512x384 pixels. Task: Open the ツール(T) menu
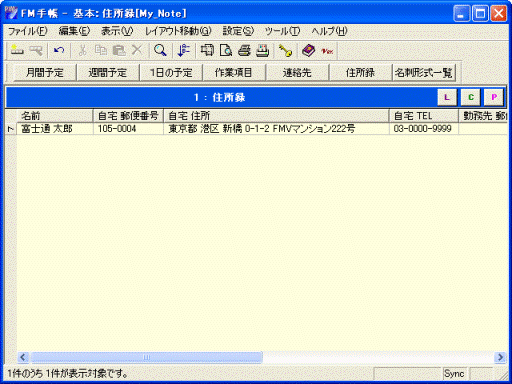click(x=282, y=31)
